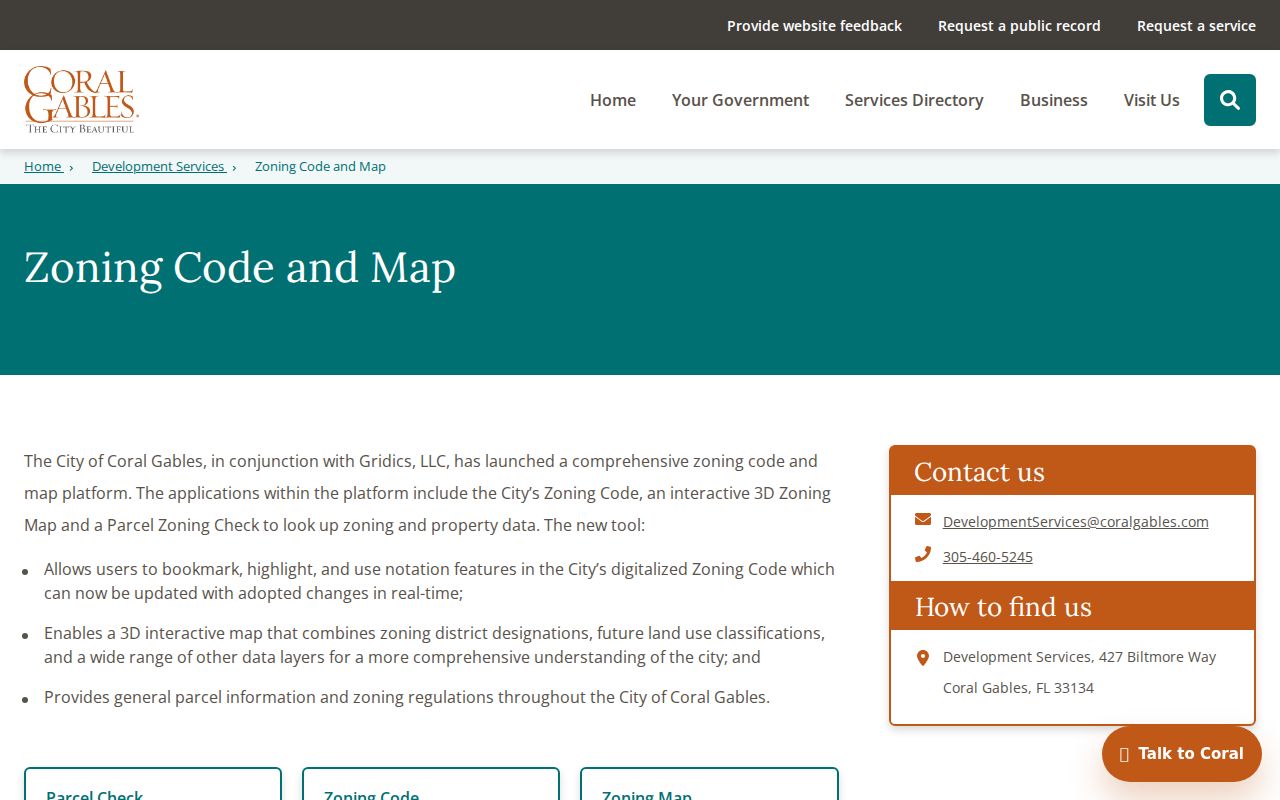Open the Your Government menu
The image size is (1280, 800).
tap(740, 100)
